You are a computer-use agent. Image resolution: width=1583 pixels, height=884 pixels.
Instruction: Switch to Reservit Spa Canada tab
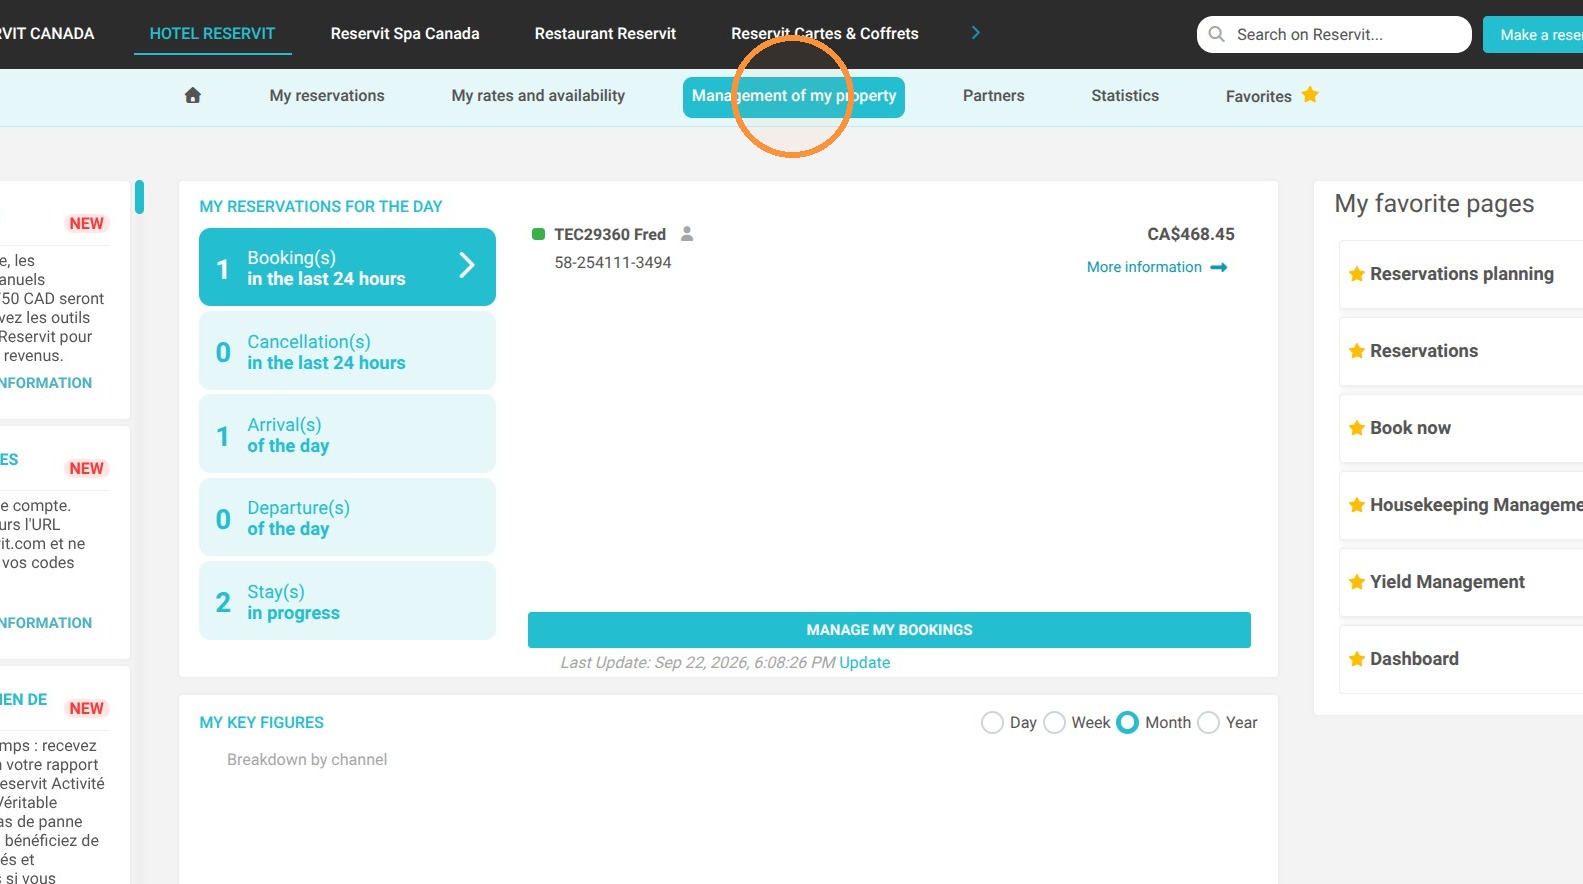pyautogui.click(x=405, y=33)
